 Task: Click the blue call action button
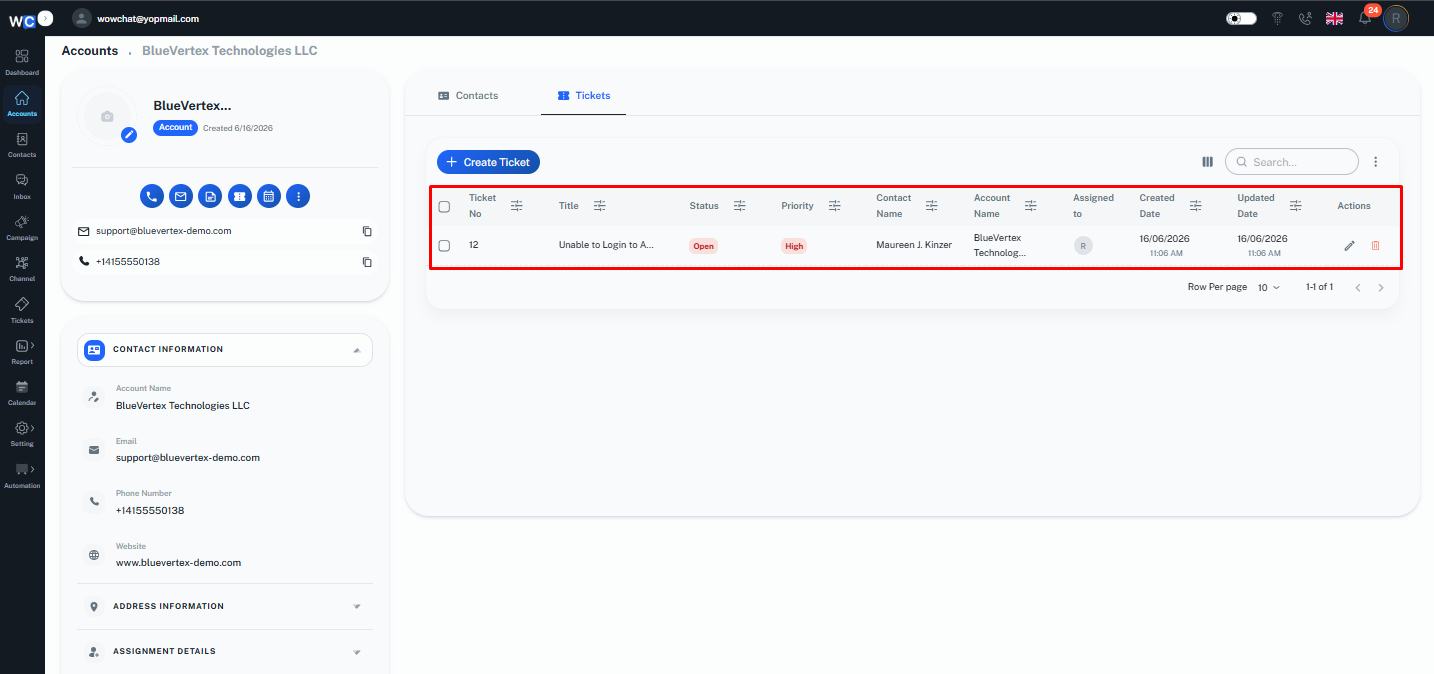pos(151,196)
